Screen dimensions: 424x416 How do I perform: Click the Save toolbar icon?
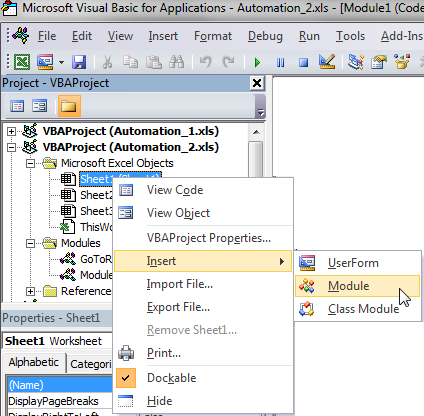[79, 62]
